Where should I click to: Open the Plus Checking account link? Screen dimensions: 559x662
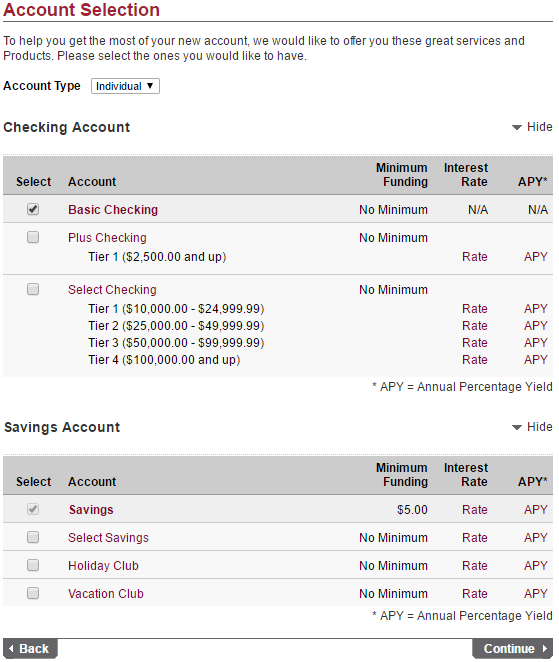(107, 238)
